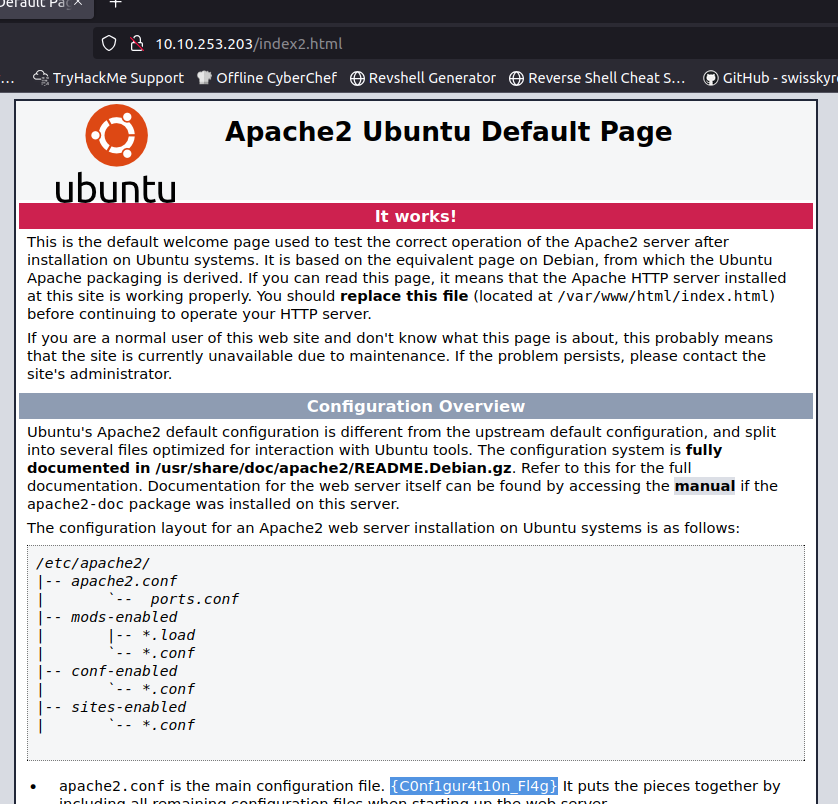Screen dimensions: 838x804
Task: Click the URL address bar field
Action: click(x=450, y=43)
